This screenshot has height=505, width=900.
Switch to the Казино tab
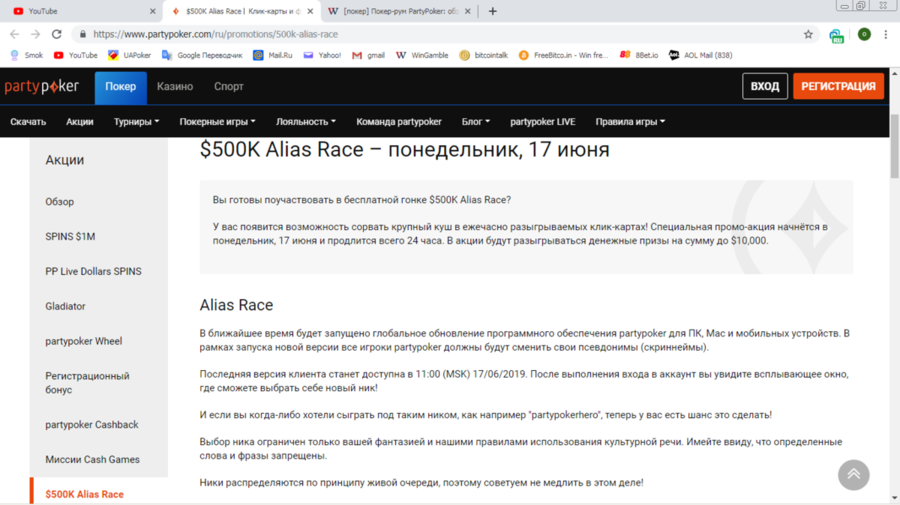(175, 87)
